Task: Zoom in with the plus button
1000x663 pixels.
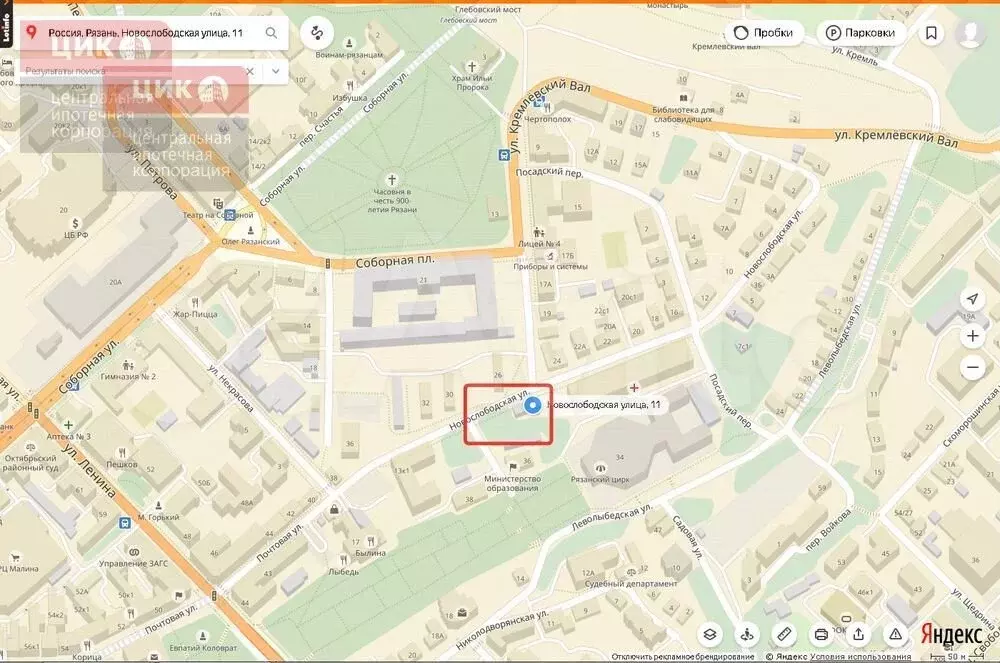Action: pos(973,336)
